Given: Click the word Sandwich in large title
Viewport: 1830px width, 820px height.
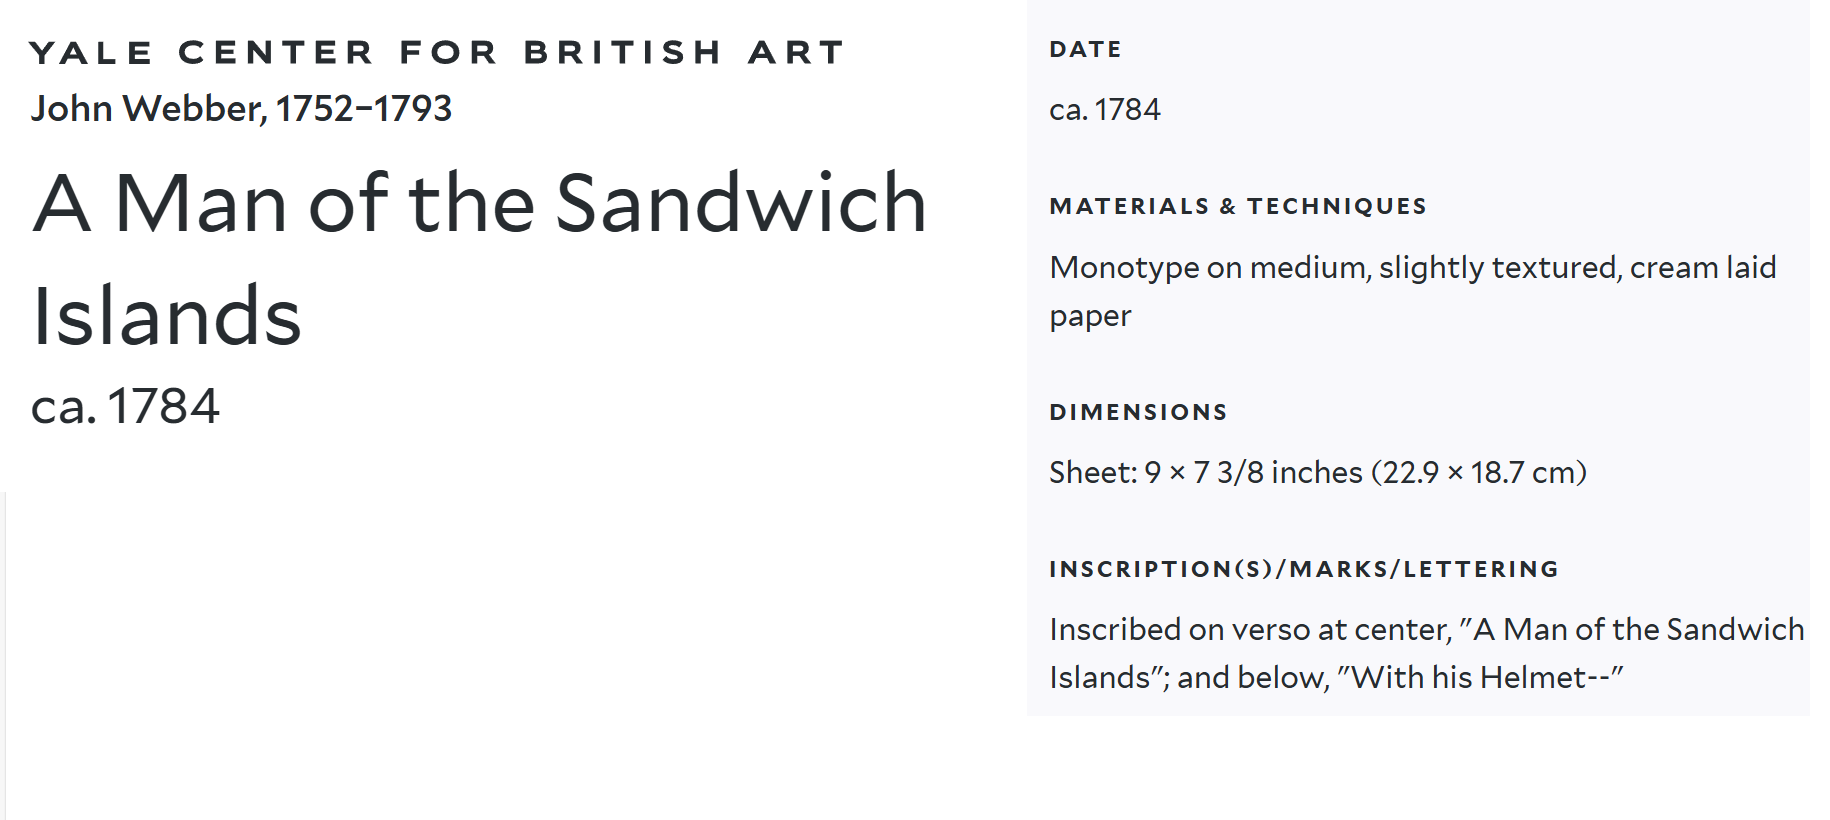Looking at the screenshot, I should coord(741,203).
